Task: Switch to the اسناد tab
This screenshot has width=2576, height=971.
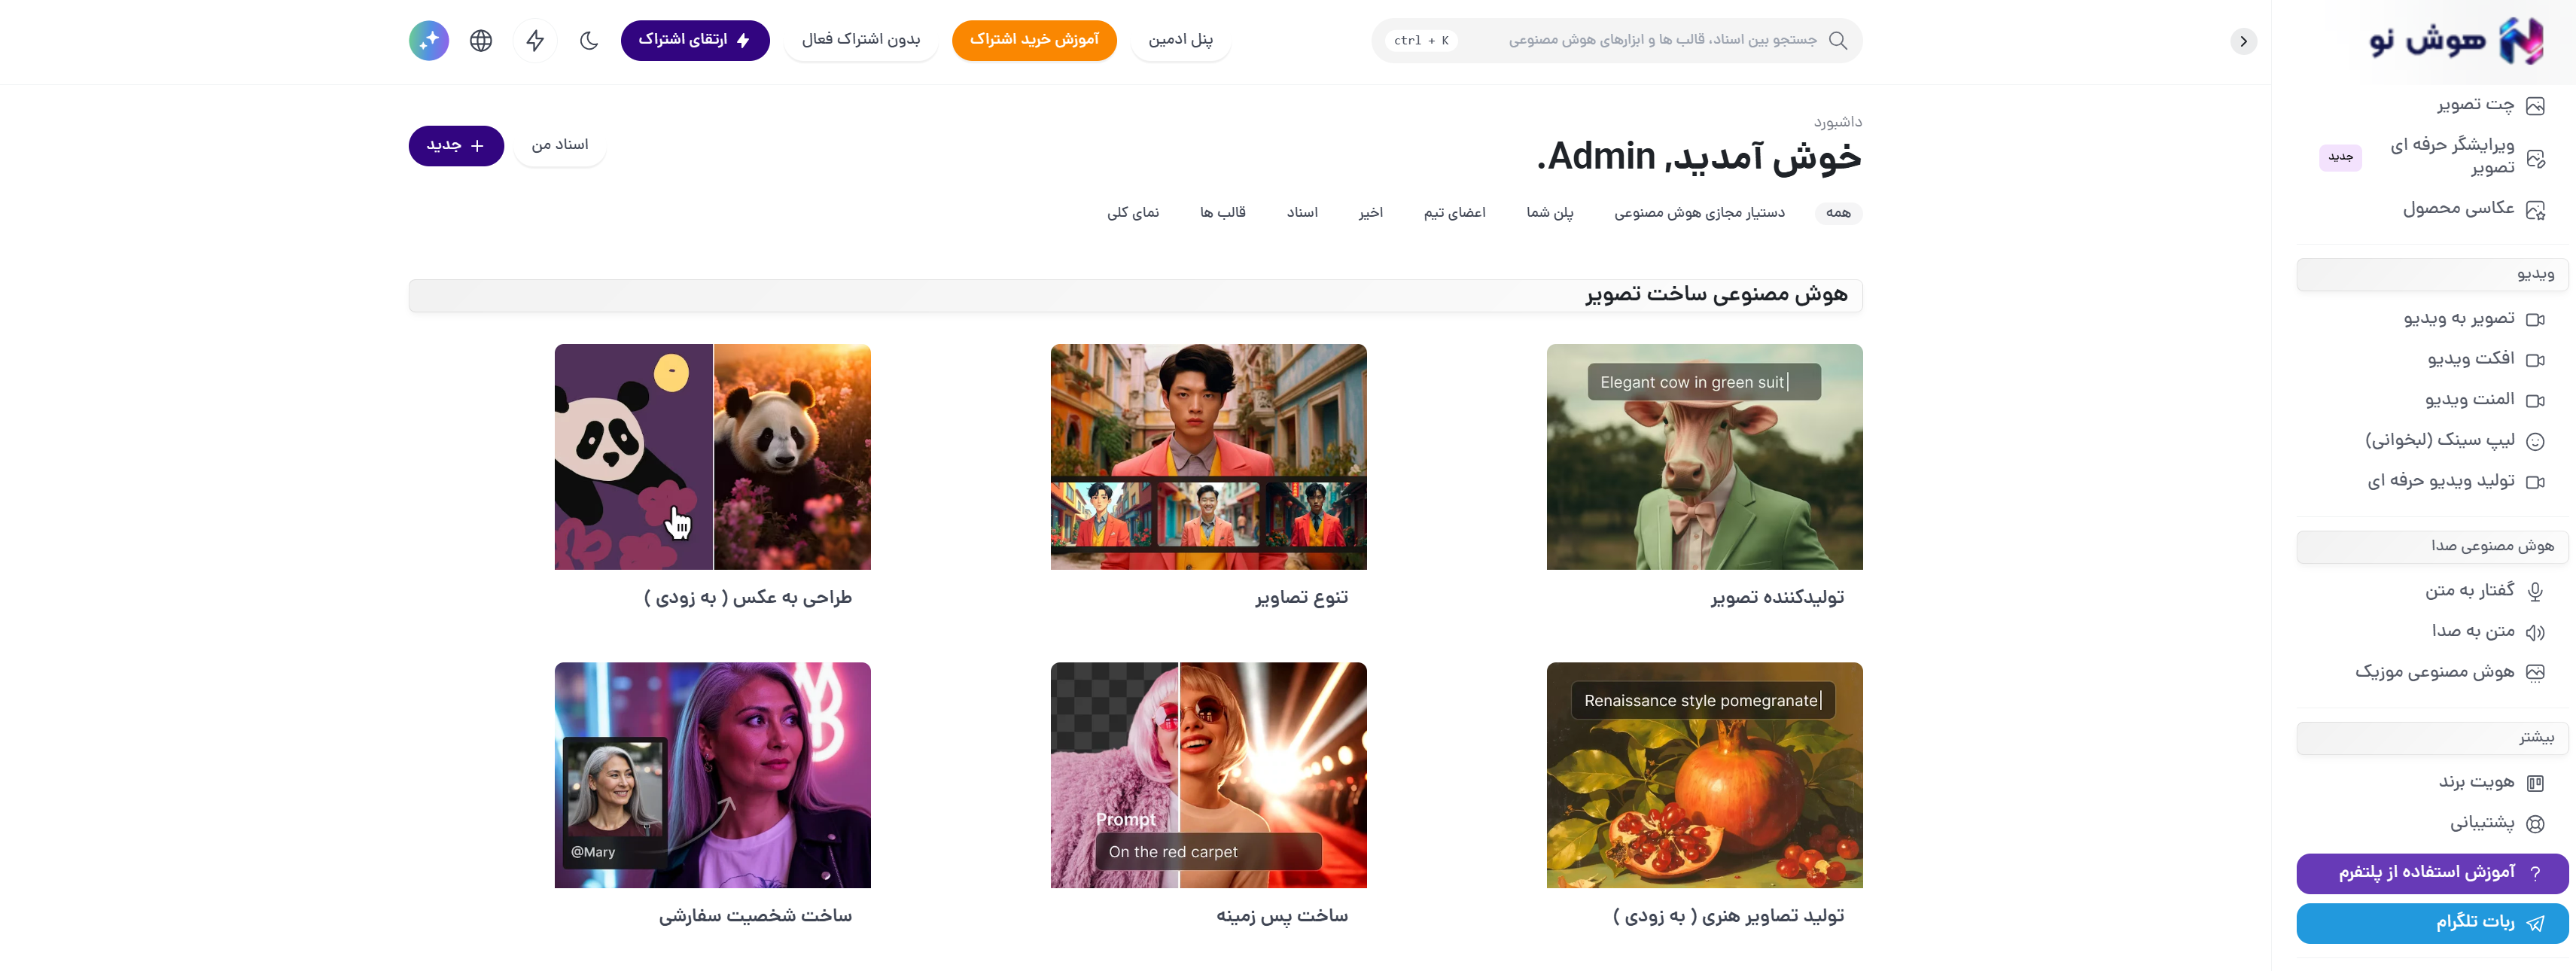Action: coord(1302,213)
